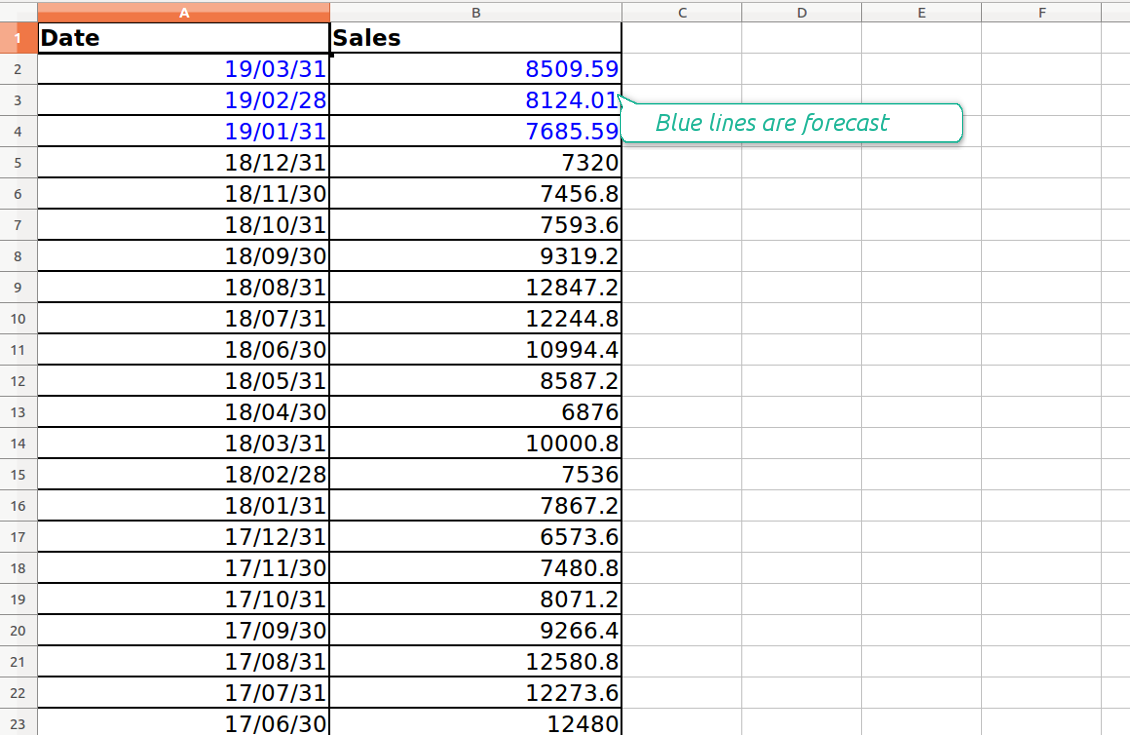Screen dimensions: 1130x735
Task: Select date cell 18/12/31
Action: (184, 162)
